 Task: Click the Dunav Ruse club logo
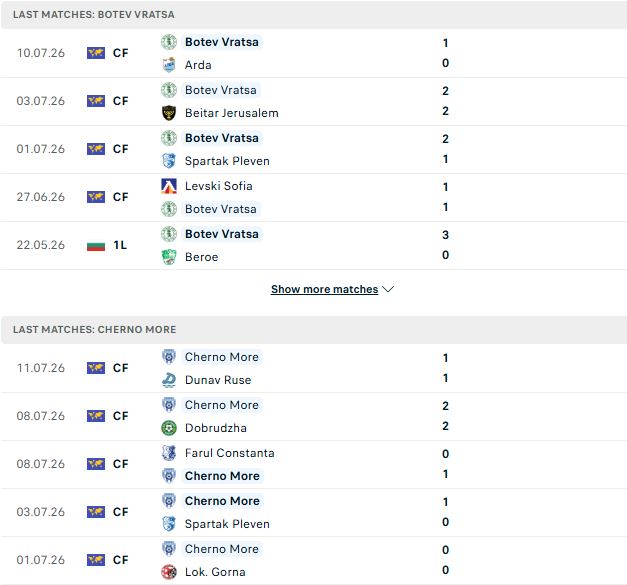[169, 380]
